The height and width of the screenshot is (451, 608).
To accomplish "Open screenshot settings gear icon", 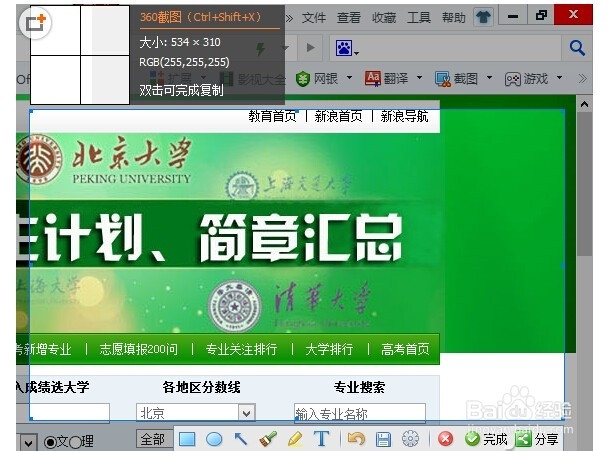I will coord(410,439).
